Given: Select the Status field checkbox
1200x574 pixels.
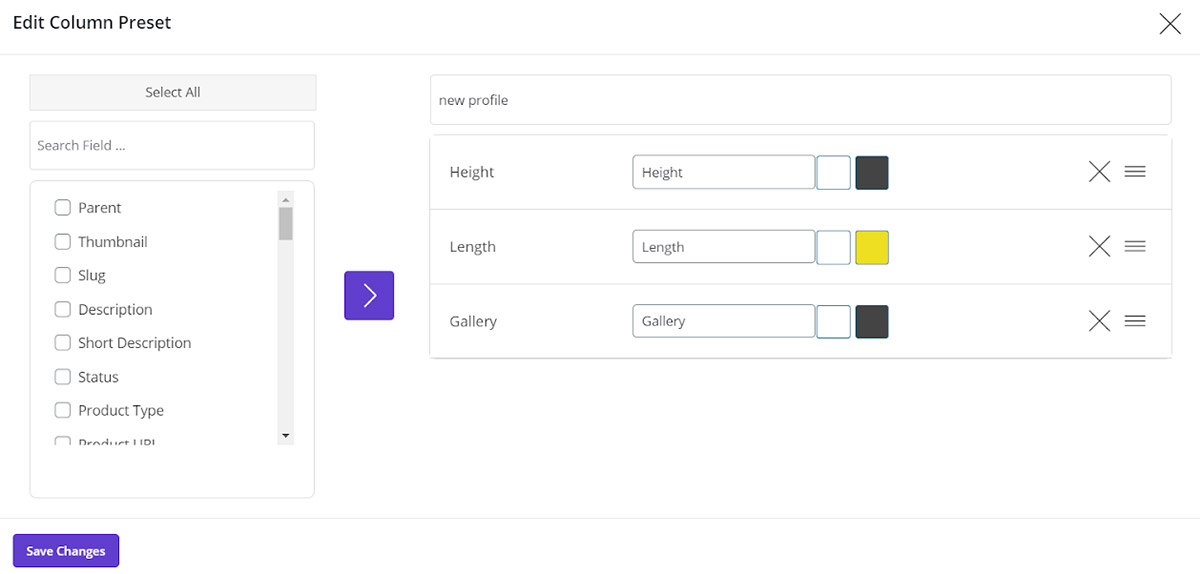Looking at the screenshot, I should pos(63,377).
